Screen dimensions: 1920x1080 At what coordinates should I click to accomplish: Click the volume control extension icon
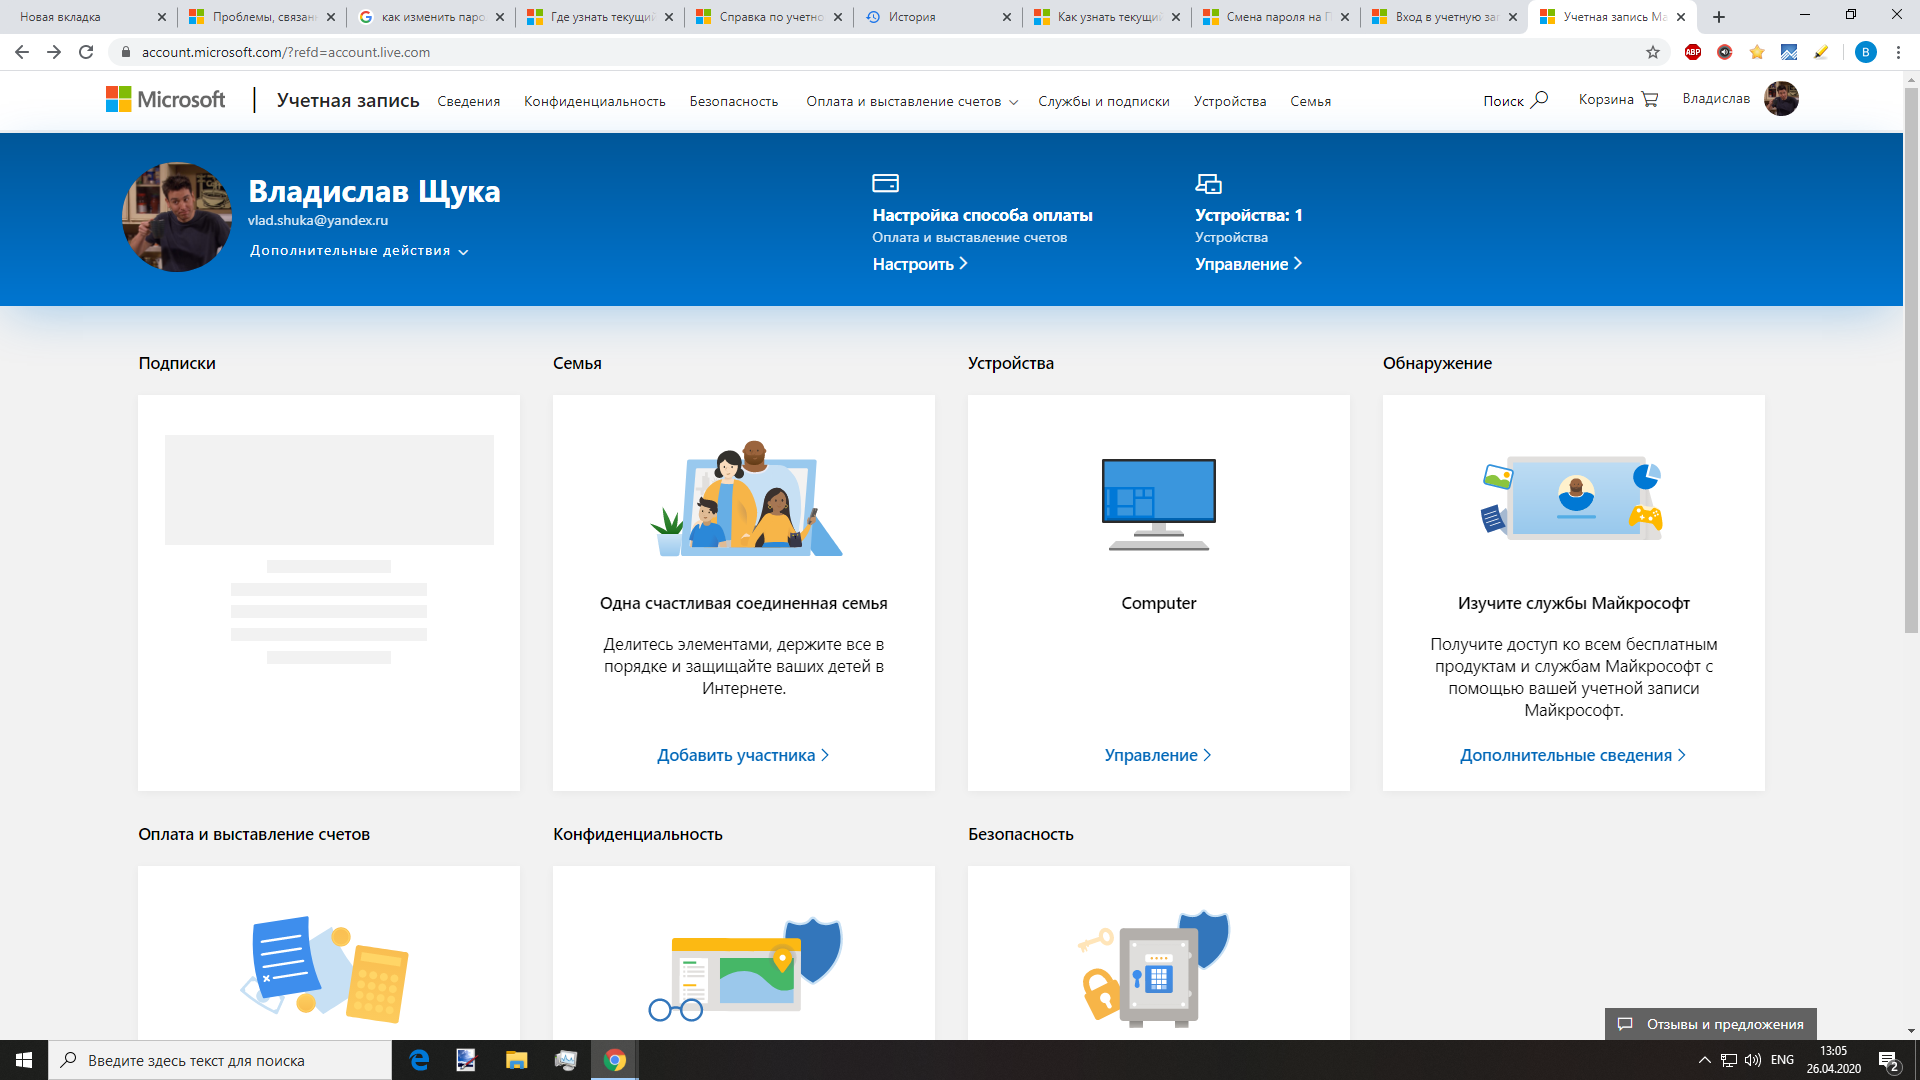tap(1725, 52)
